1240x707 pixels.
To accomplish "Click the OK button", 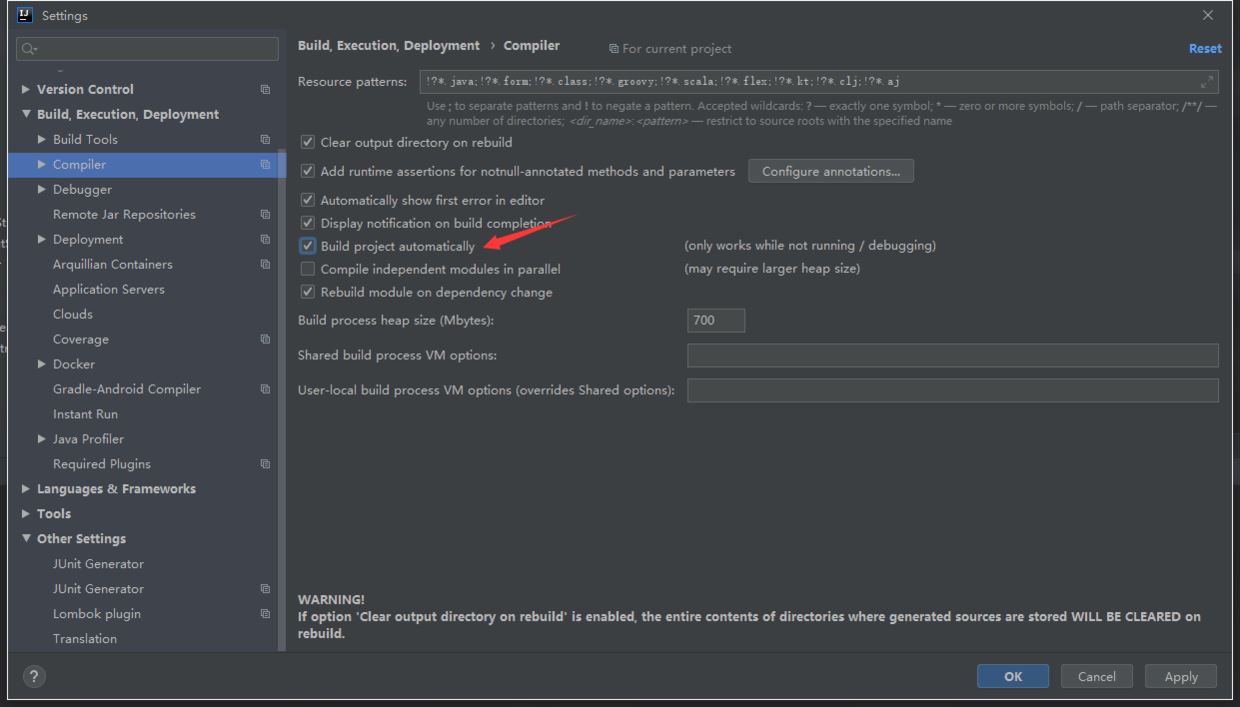I will 1013,677.
